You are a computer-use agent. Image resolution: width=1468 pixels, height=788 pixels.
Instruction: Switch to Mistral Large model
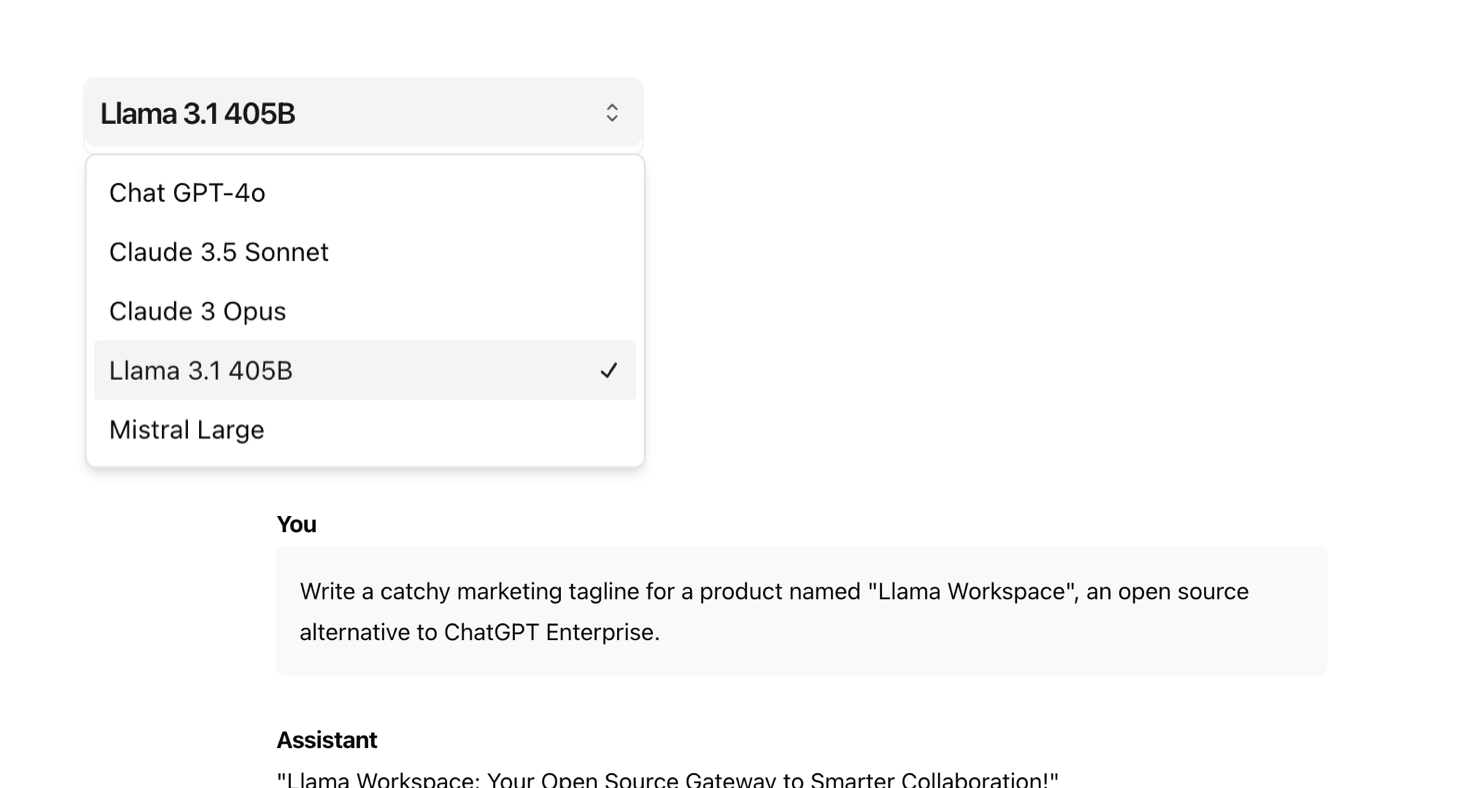(365, 429)
